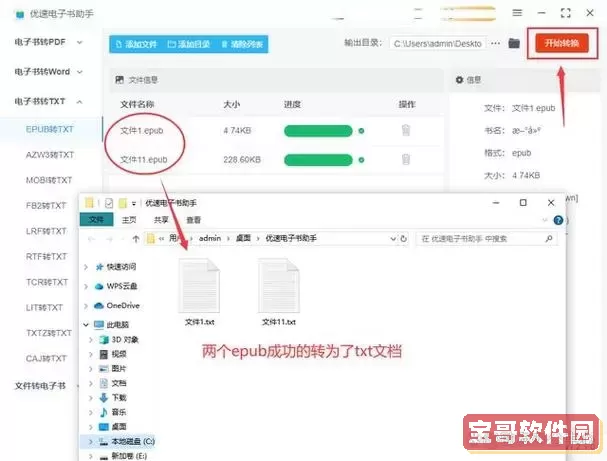The image size is (607, 461).
Task: Click green status dot for 文件11.epub
Action: tap(361, 159)
